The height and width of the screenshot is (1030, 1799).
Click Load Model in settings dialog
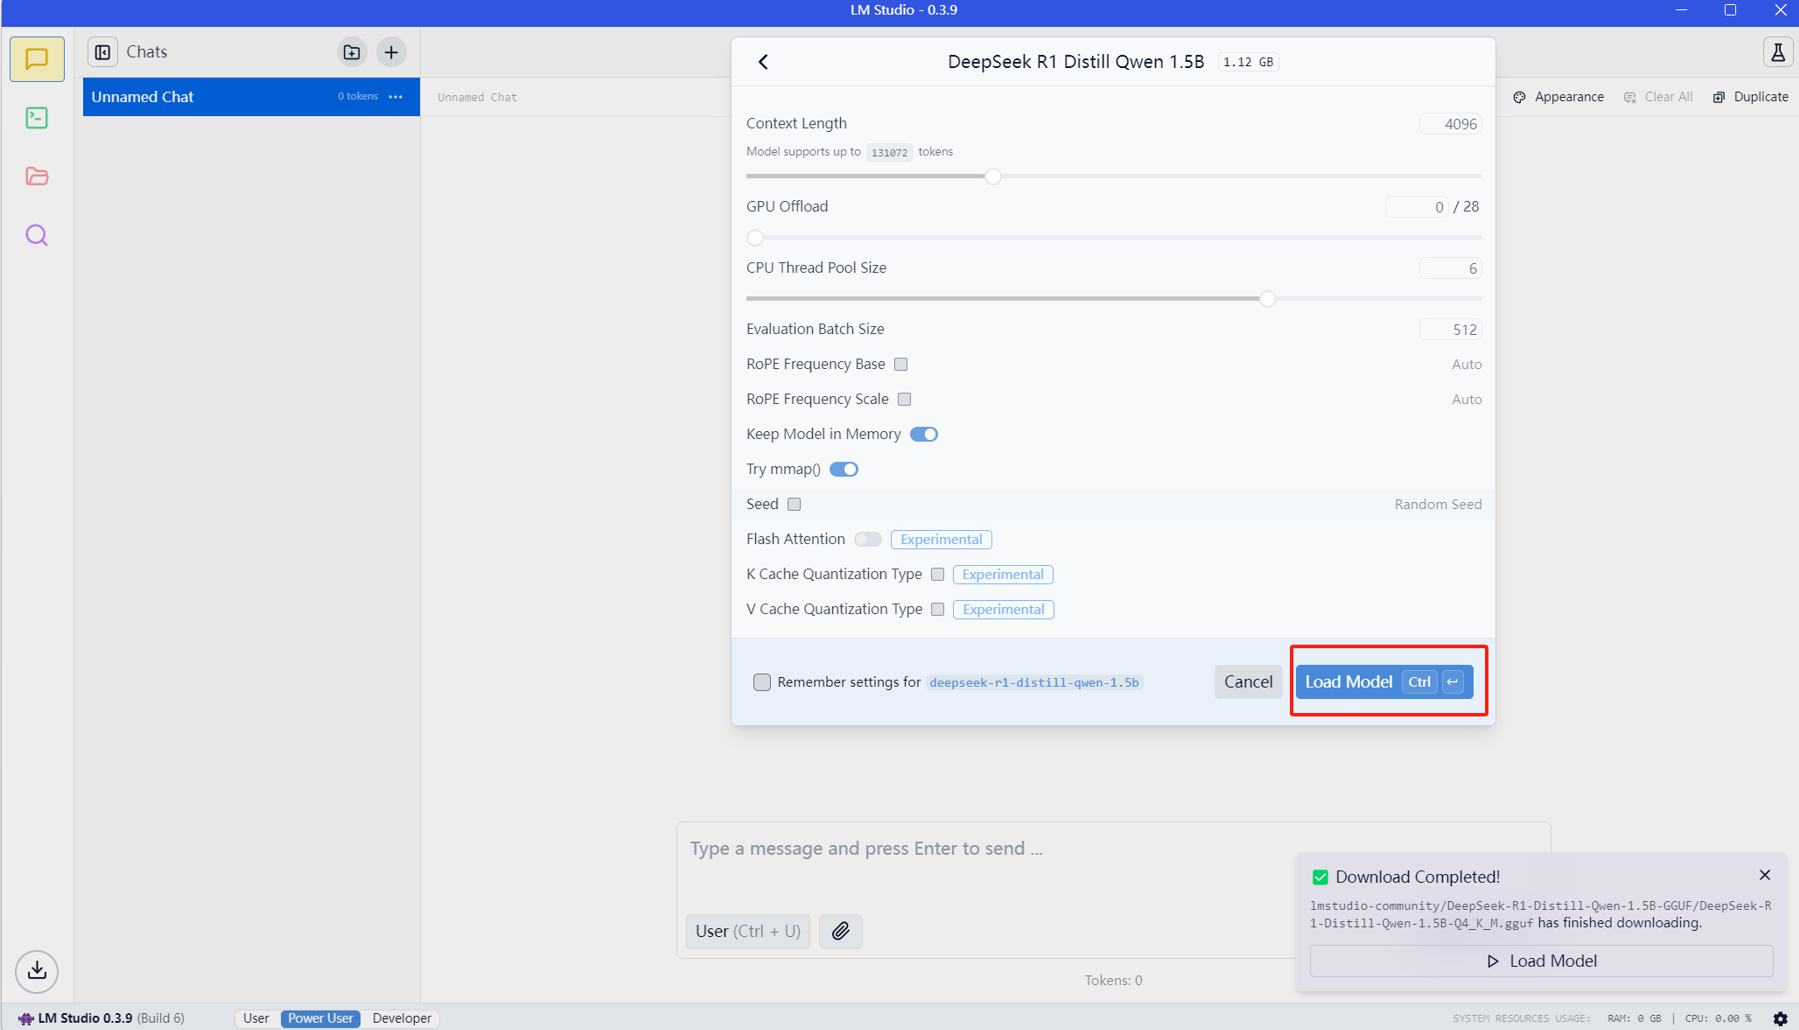click(x=1384, y=682)
